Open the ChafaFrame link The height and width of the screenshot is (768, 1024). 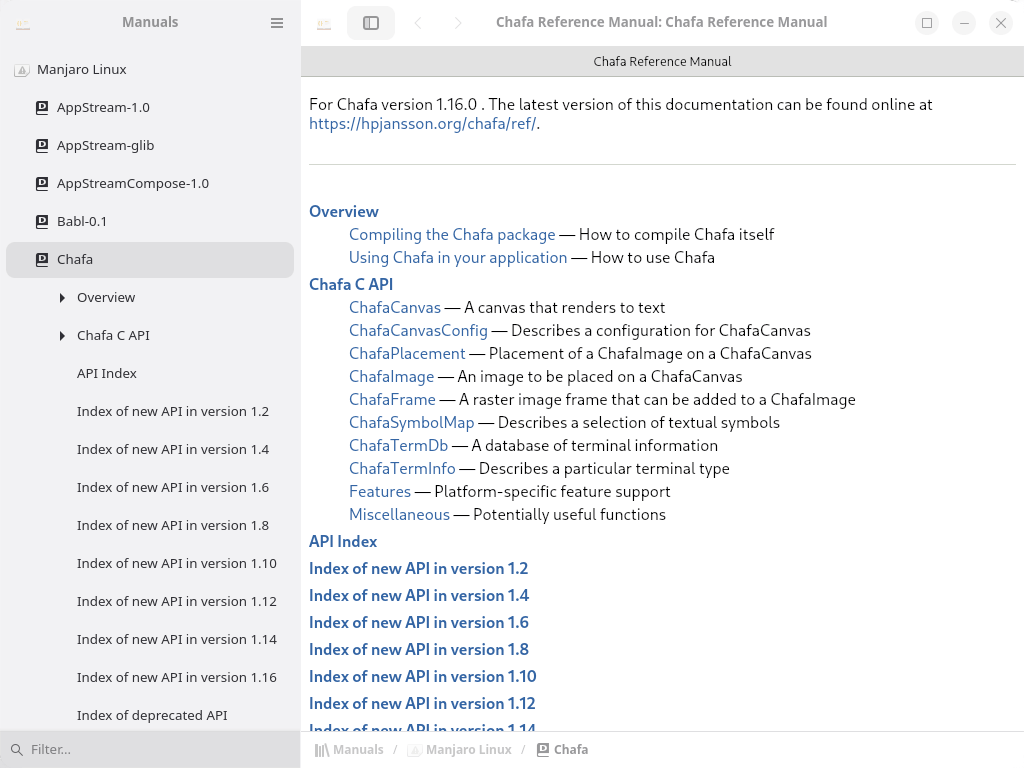pyautogui.click(x=392, y=400)
